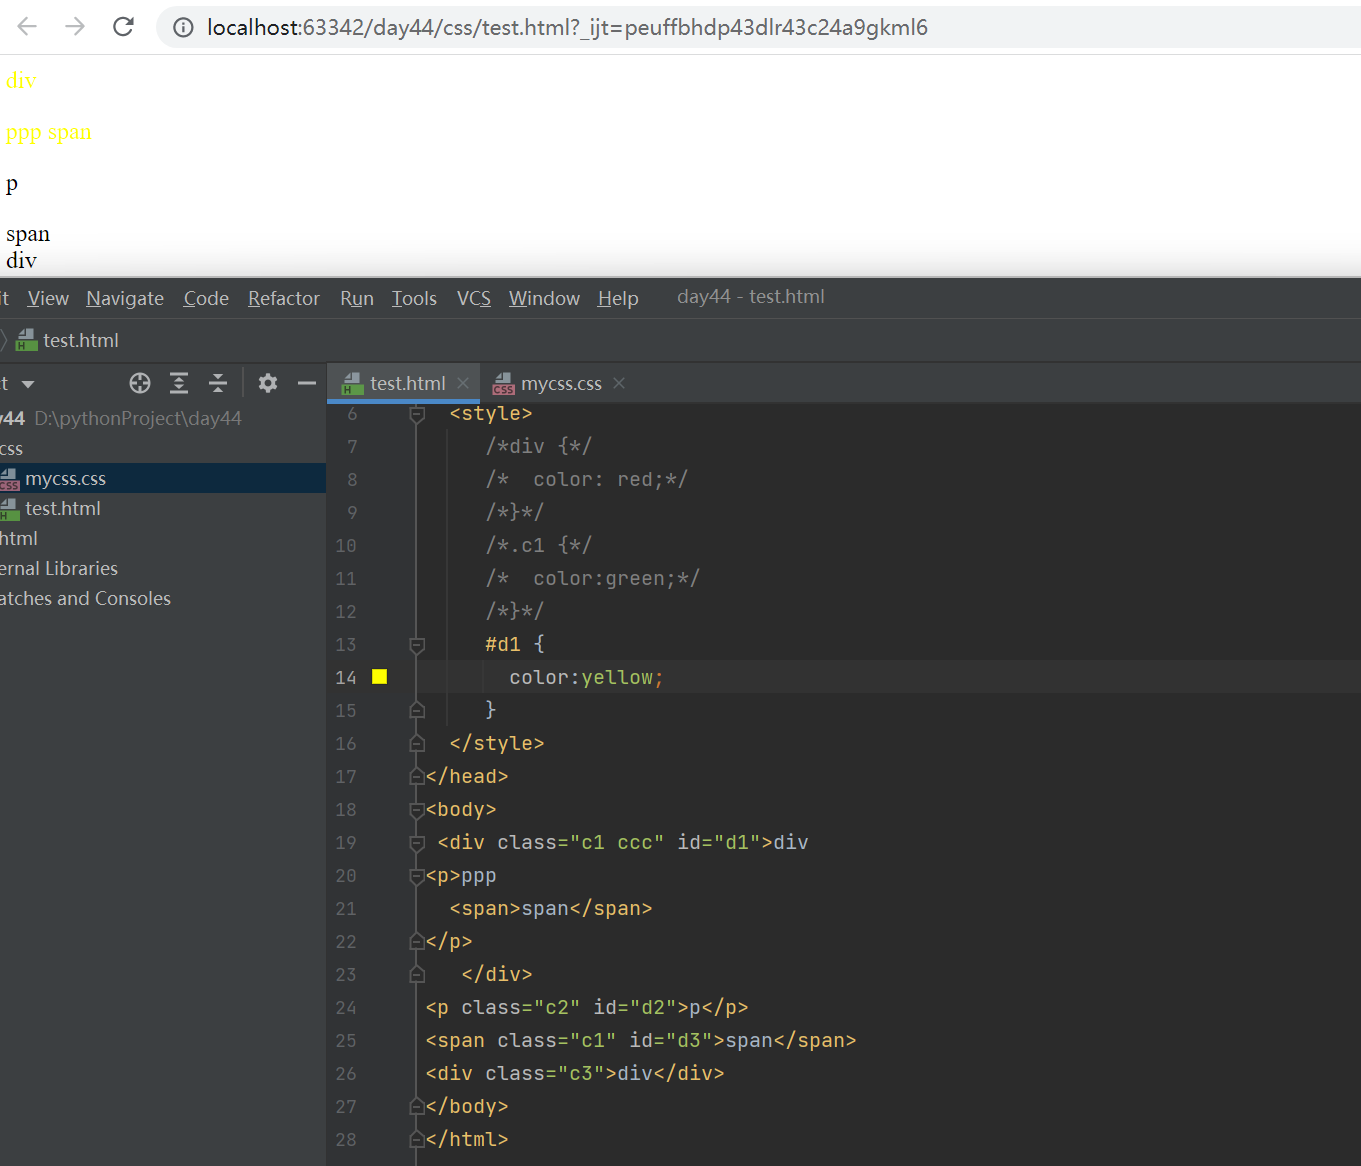Click the '#d1 {' selector in editor
Viewport: 1361px width, 1166px height.
[x=515, y=644]
